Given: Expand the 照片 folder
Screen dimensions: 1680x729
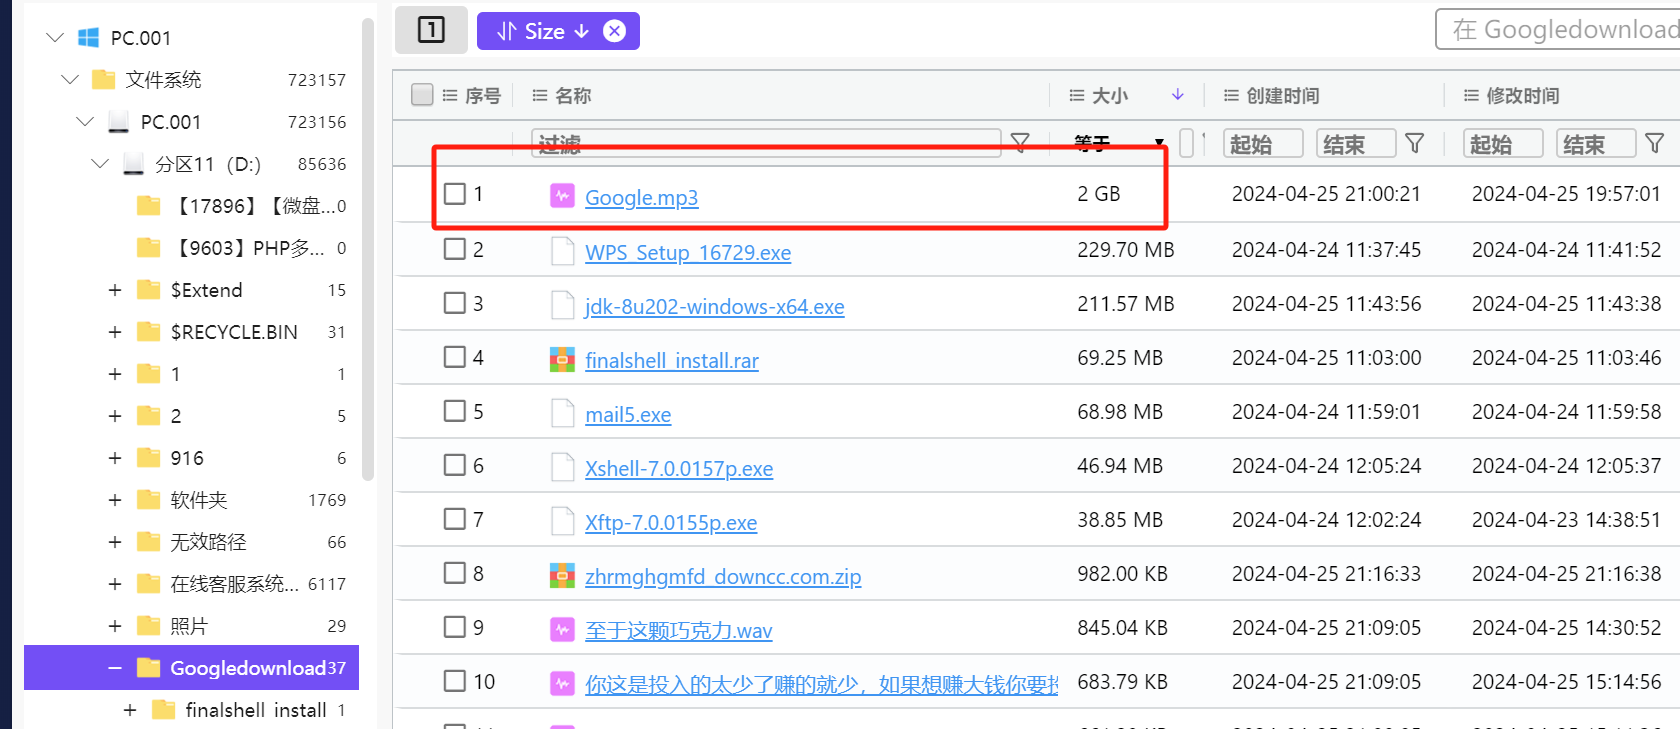Looking at the screenshot, I should click(x=115, y=626).
